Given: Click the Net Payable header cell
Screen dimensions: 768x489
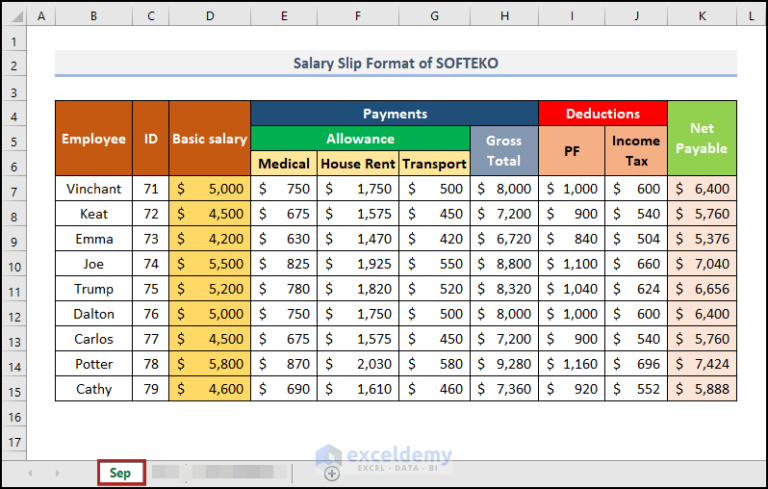Looking at the screenshot, I should click(x=702, y=139).
